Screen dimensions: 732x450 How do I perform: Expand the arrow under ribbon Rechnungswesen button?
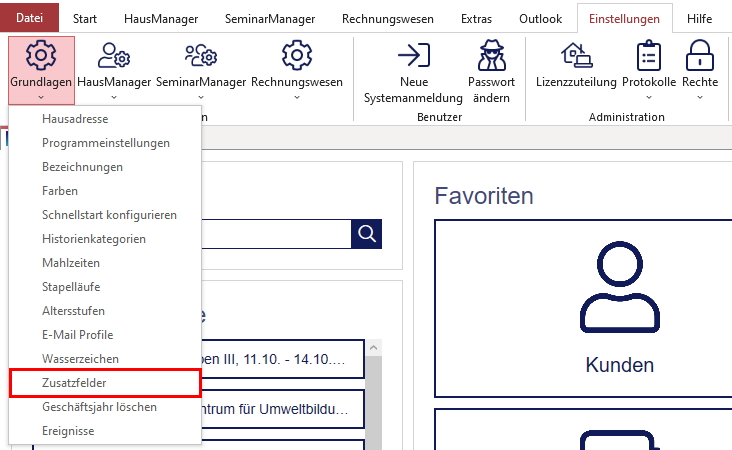tap(297, 98)
